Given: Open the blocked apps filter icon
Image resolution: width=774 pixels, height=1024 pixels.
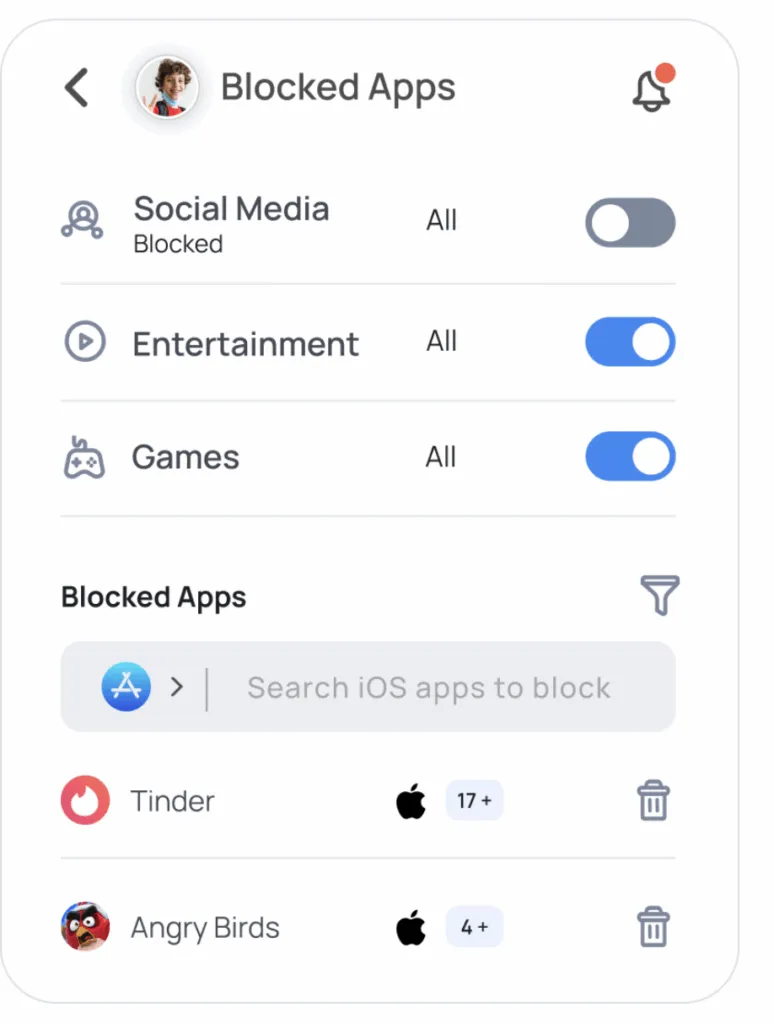Looking at the screenshot, I should (659, 595).
